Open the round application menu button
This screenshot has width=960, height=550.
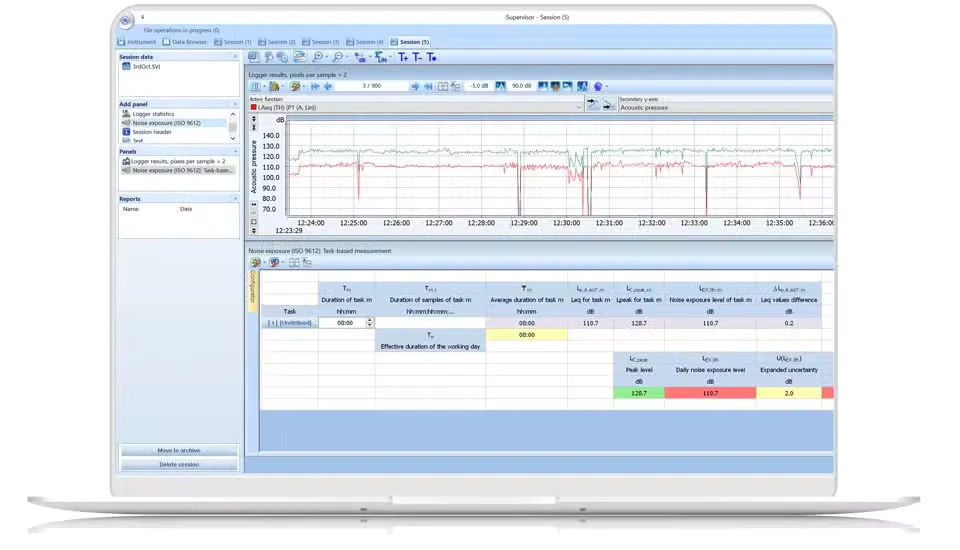(126, 20)
